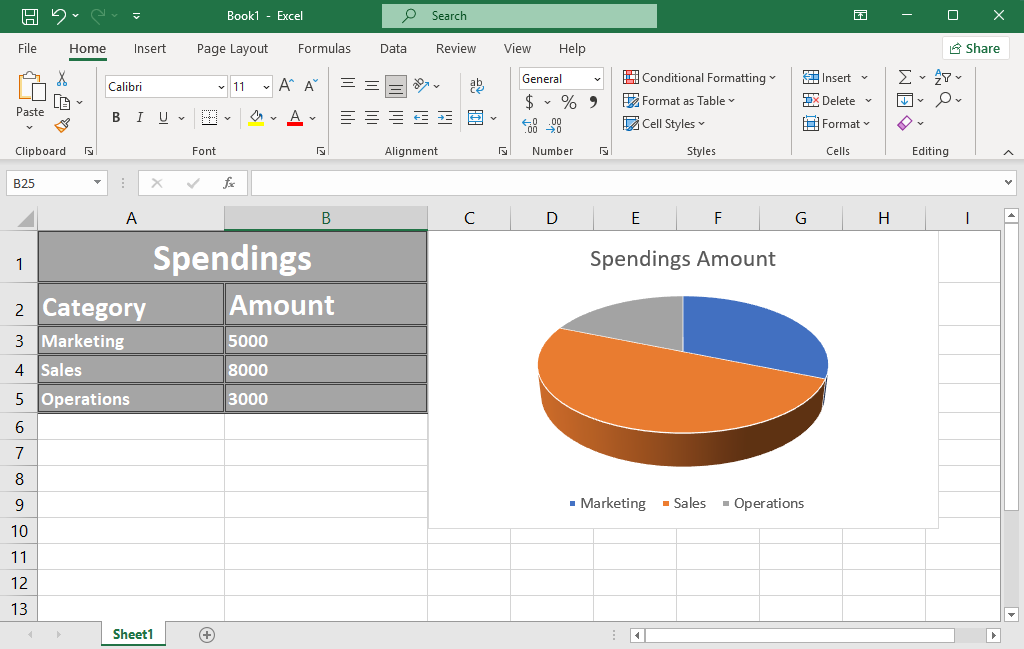
Task: Click Increase Decimal icon
Action: tap(530, 125)
